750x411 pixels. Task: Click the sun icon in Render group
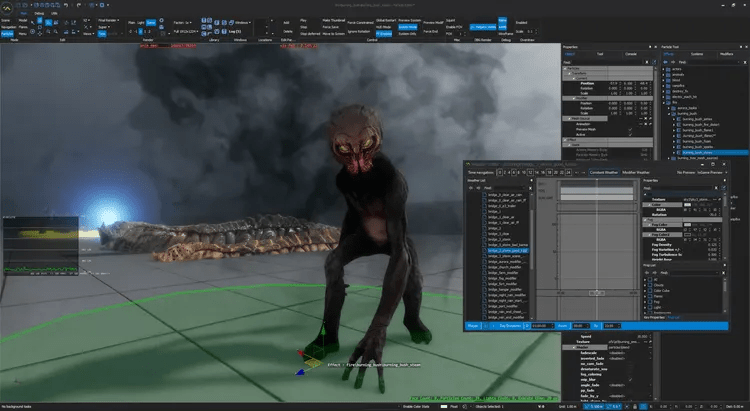[x=161, y=21]
